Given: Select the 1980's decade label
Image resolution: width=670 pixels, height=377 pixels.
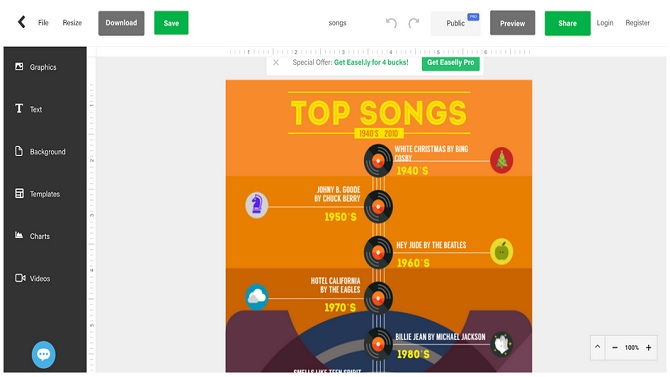Looking at the screenshot, I should [413, 354].
